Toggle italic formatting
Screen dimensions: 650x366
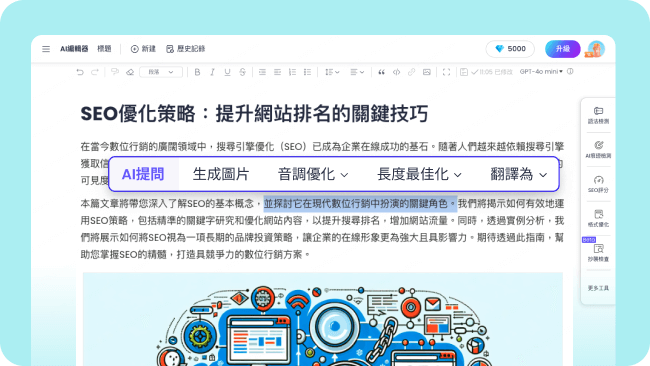[x=212, y=72]
